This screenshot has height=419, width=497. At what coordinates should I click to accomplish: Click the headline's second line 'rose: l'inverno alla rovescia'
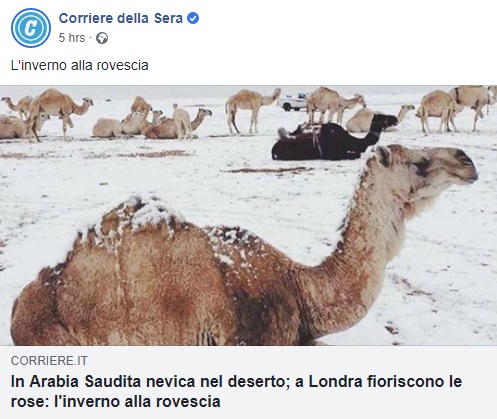(x=115, y=401)
